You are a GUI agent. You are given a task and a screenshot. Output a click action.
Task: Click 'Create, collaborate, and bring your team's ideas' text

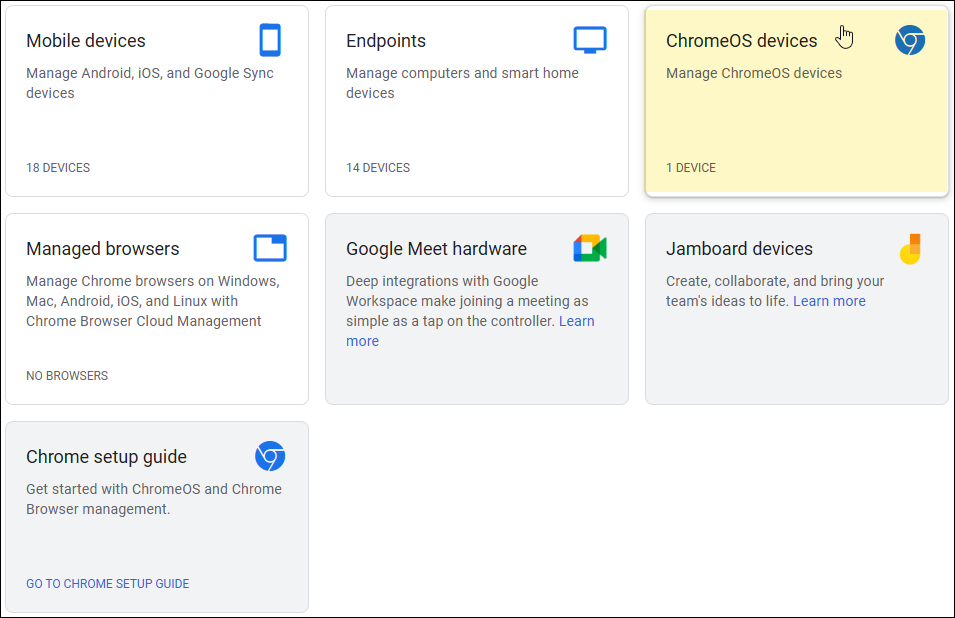[x=775, y=291]
